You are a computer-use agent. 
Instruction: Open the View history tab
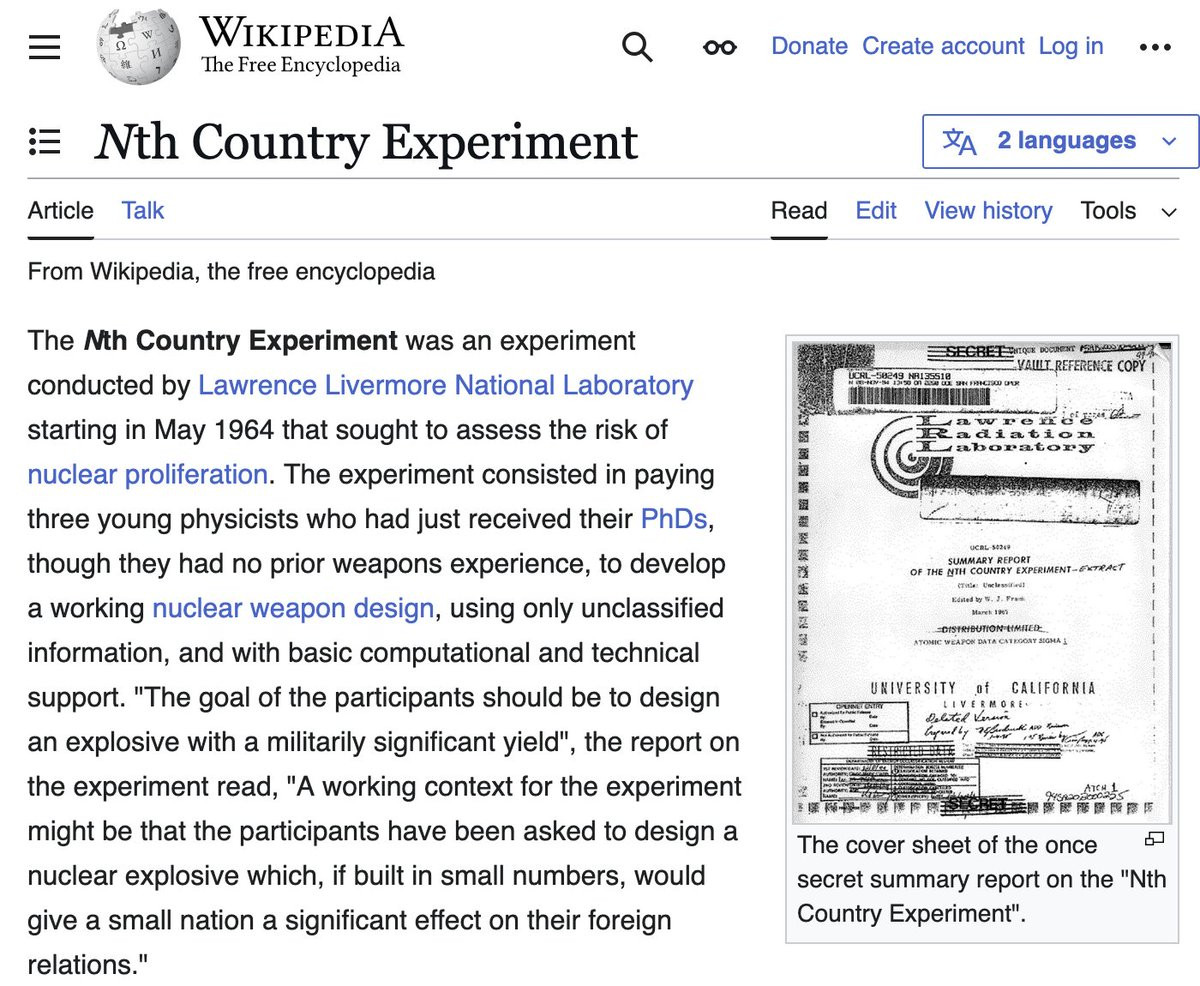pos(988,211)
